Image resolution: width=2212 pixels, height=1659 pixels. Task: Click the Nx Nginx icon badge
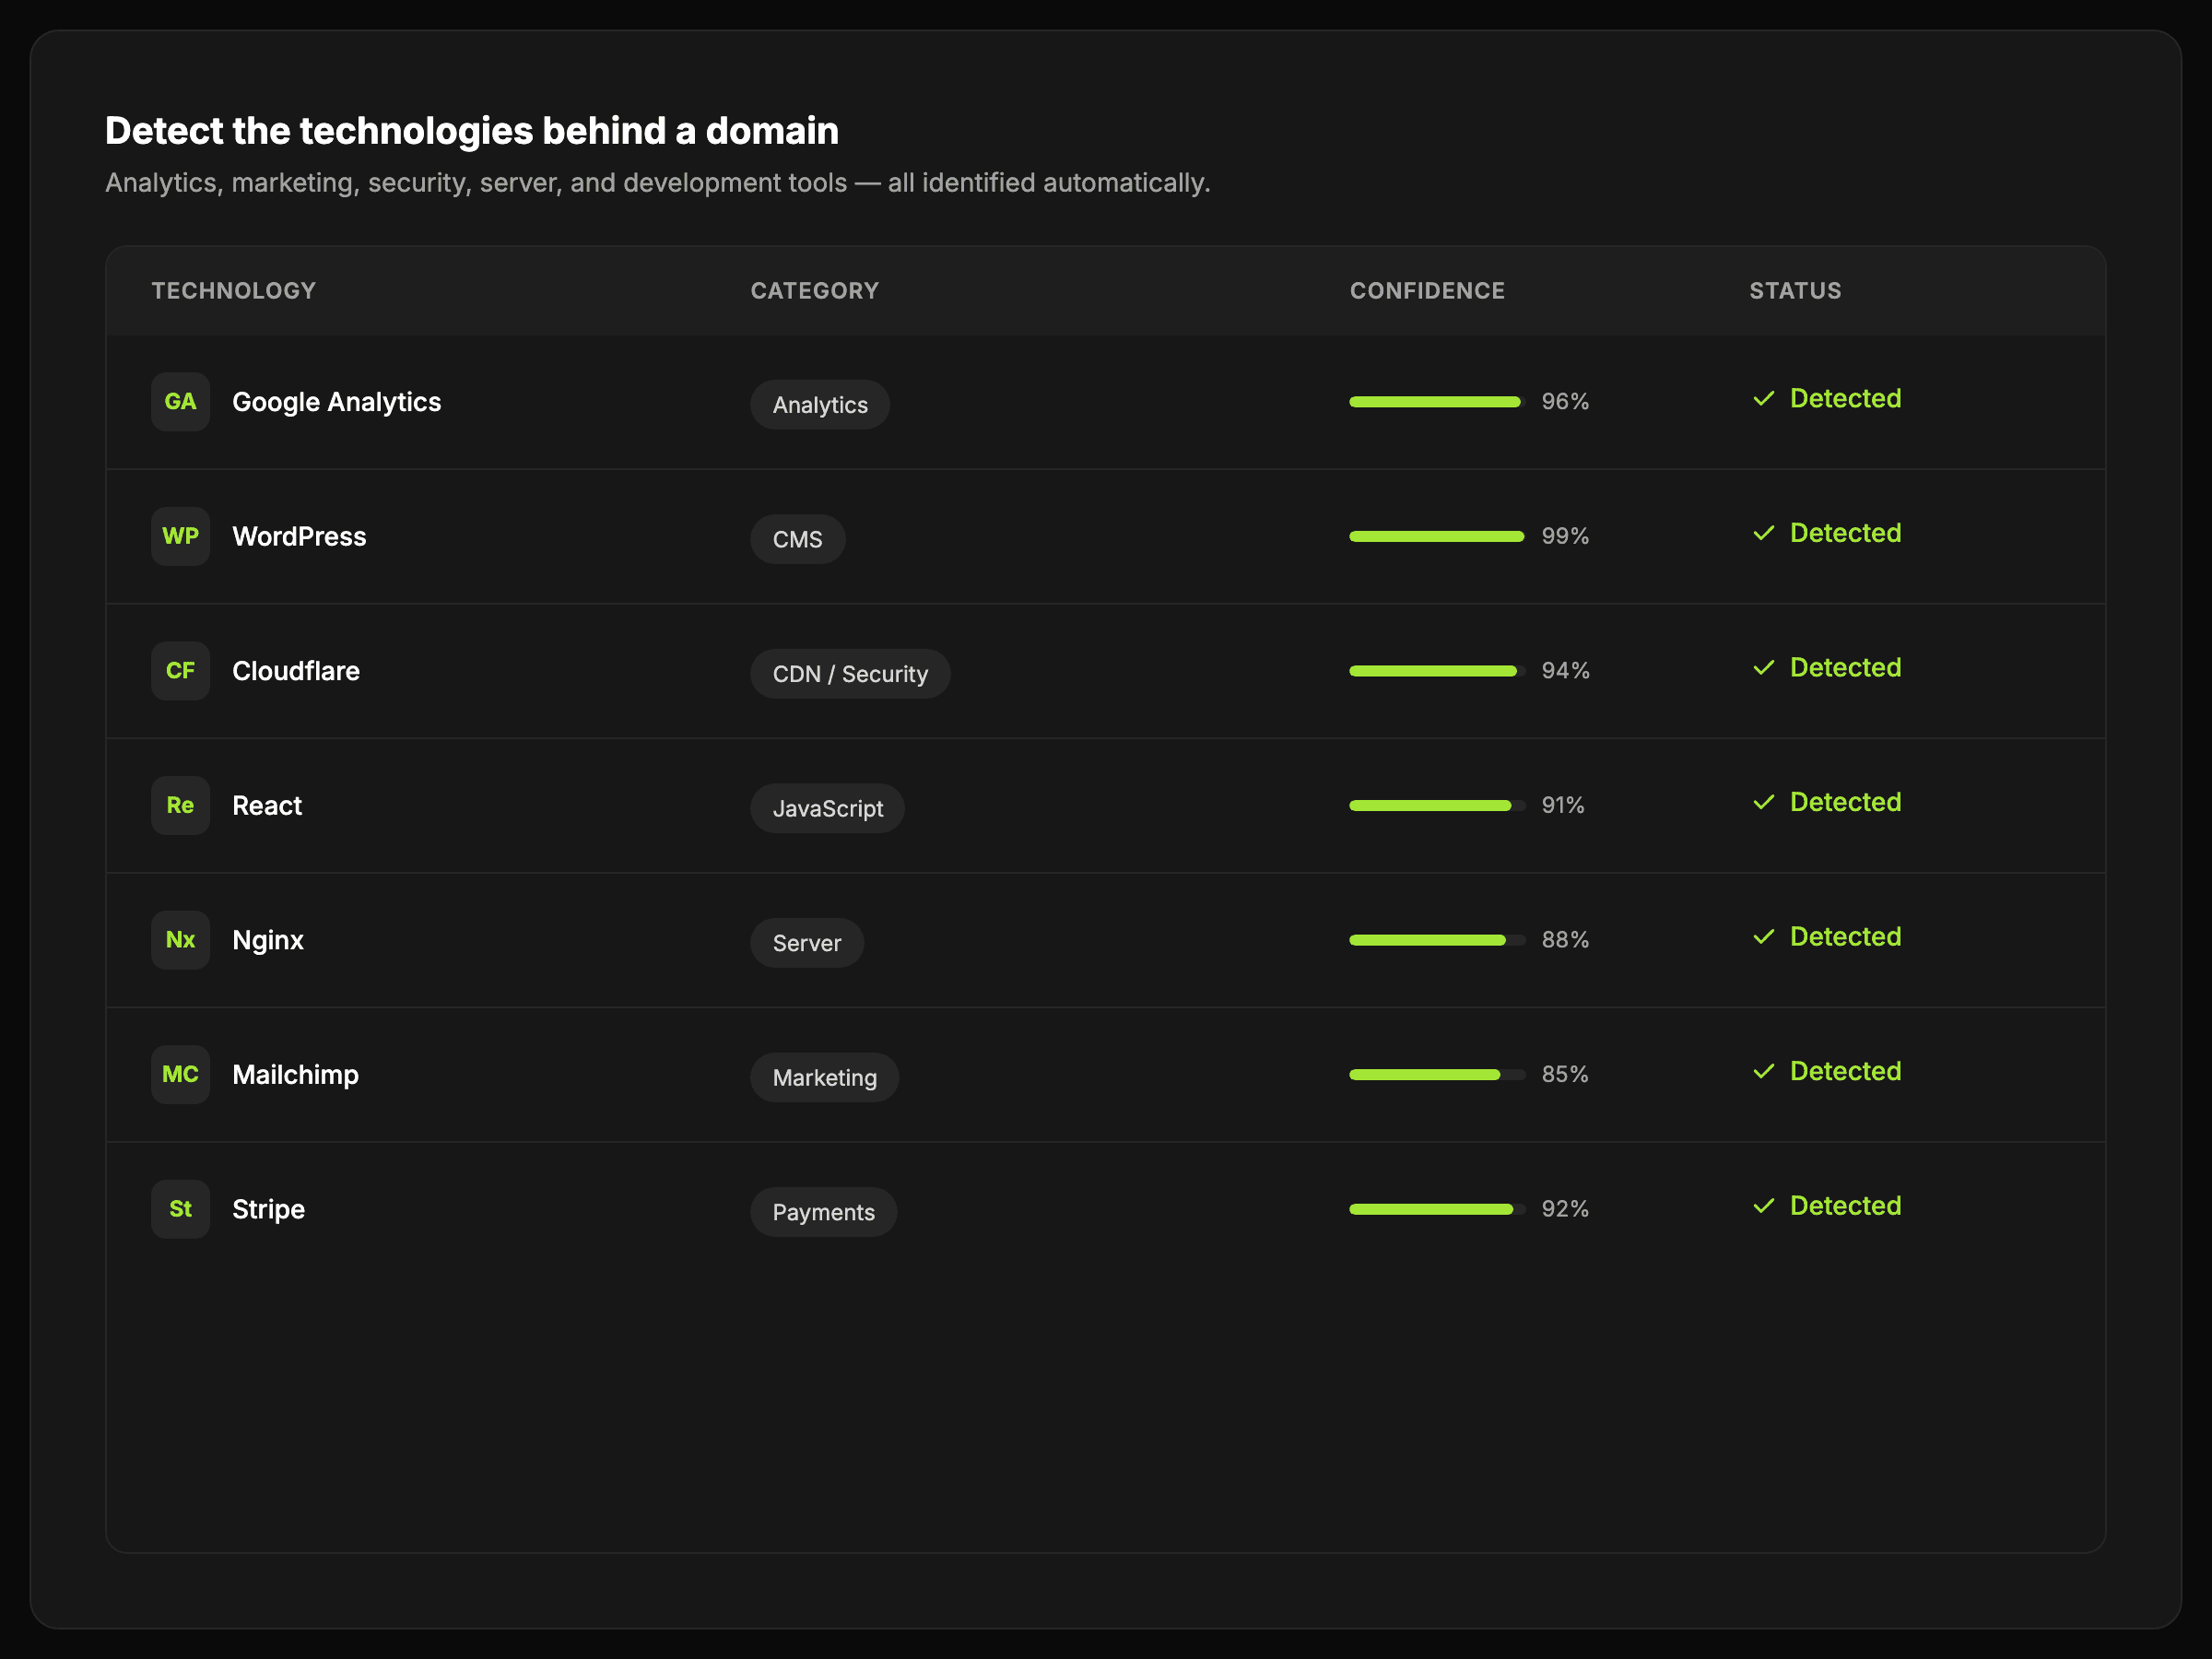point(180,940)
